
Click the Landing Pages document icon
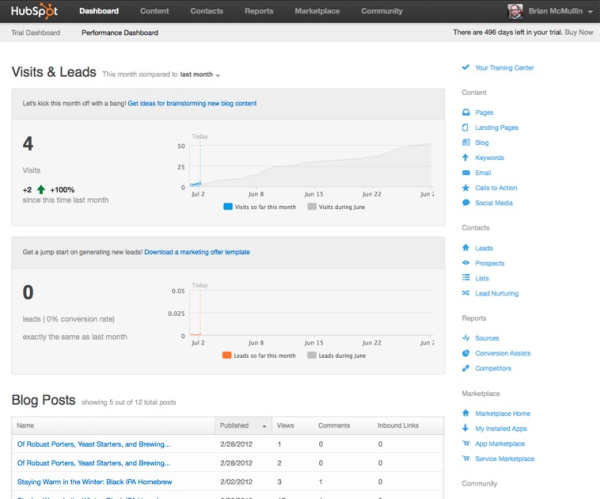click(x=465, y=127)
